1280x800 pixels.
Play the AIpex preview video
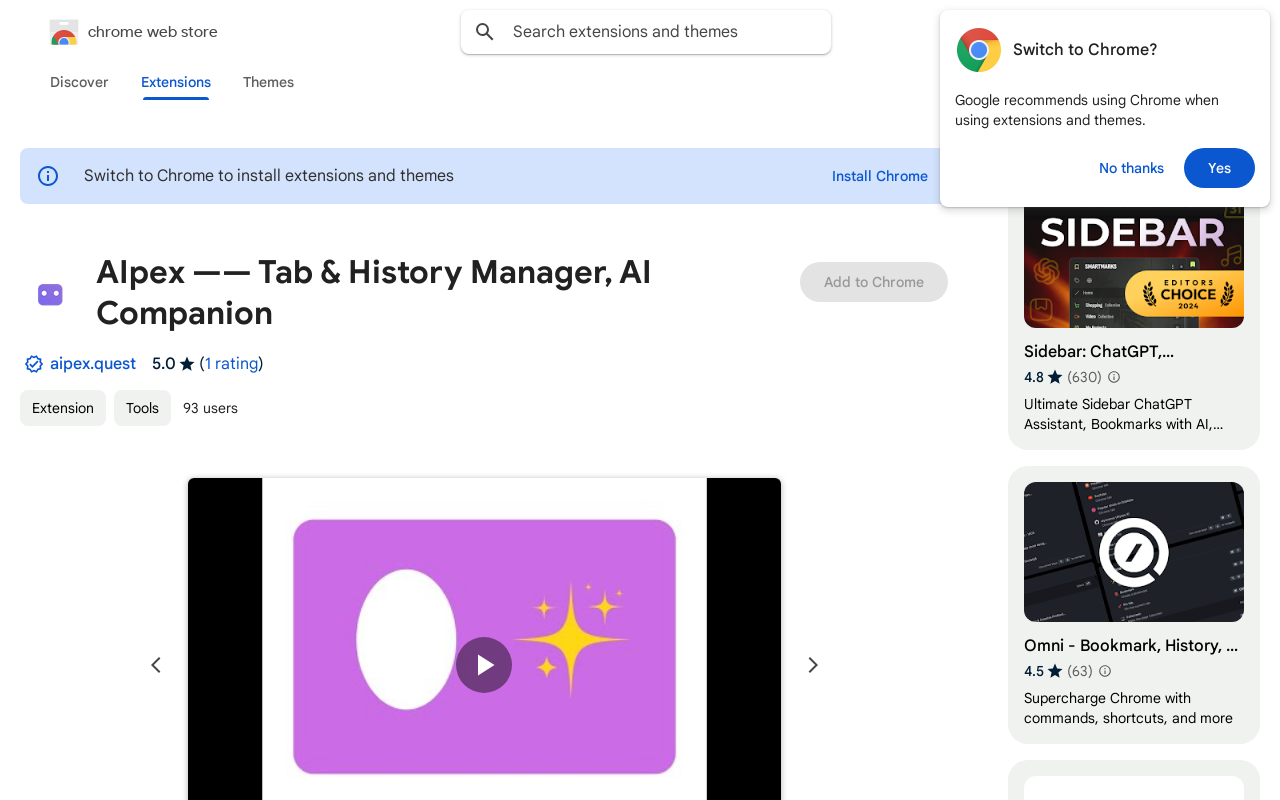tap(484, 665)
